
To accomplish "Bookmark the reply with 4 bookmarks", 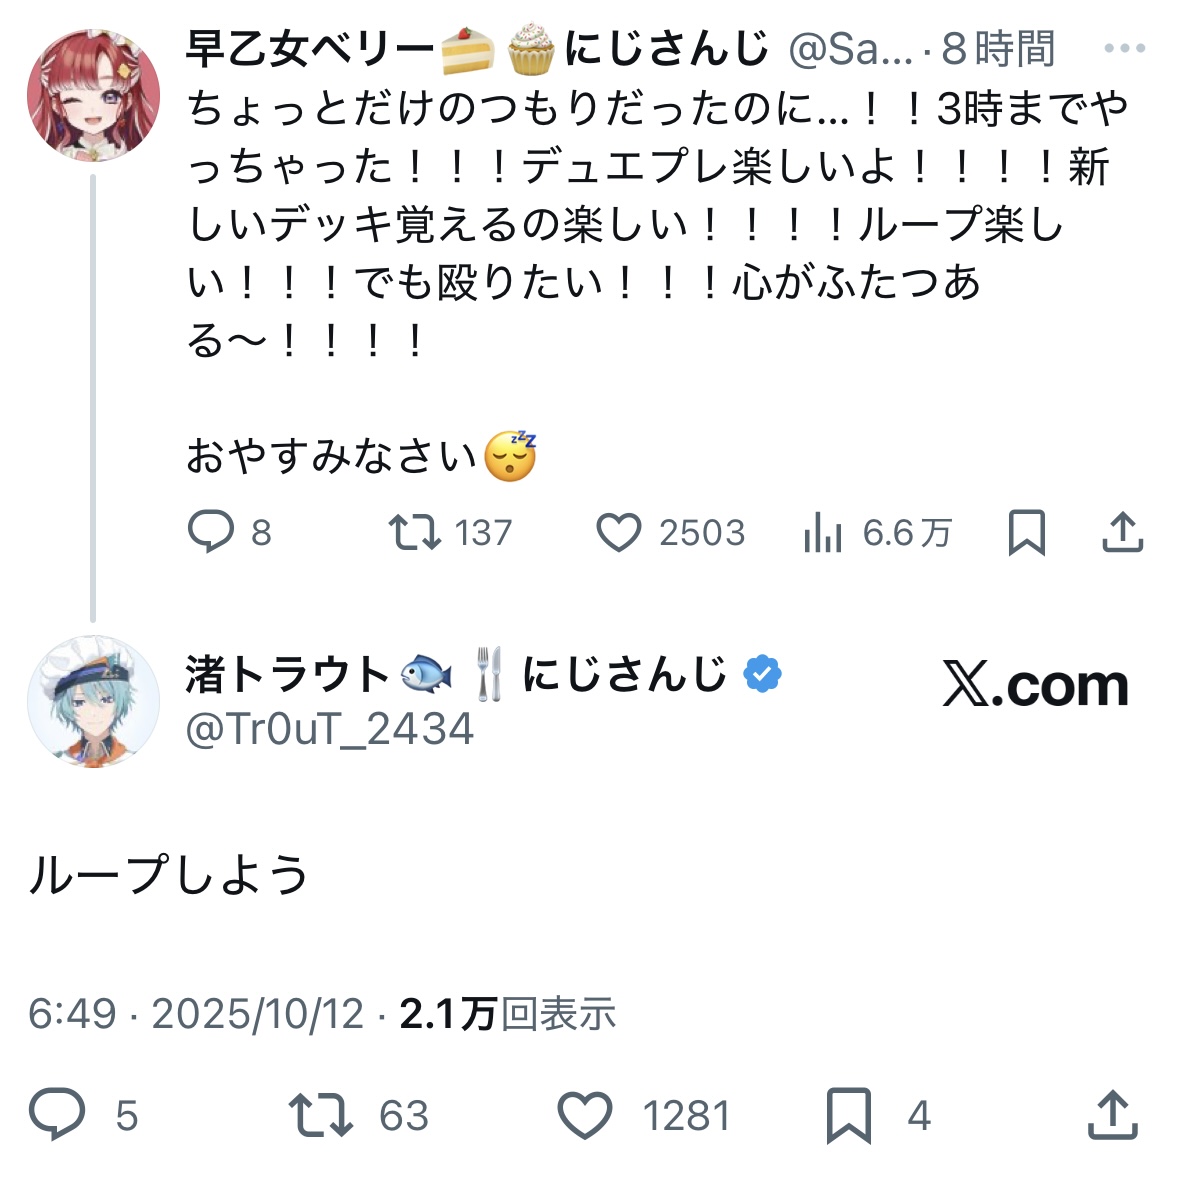I will pos(848,1115).
